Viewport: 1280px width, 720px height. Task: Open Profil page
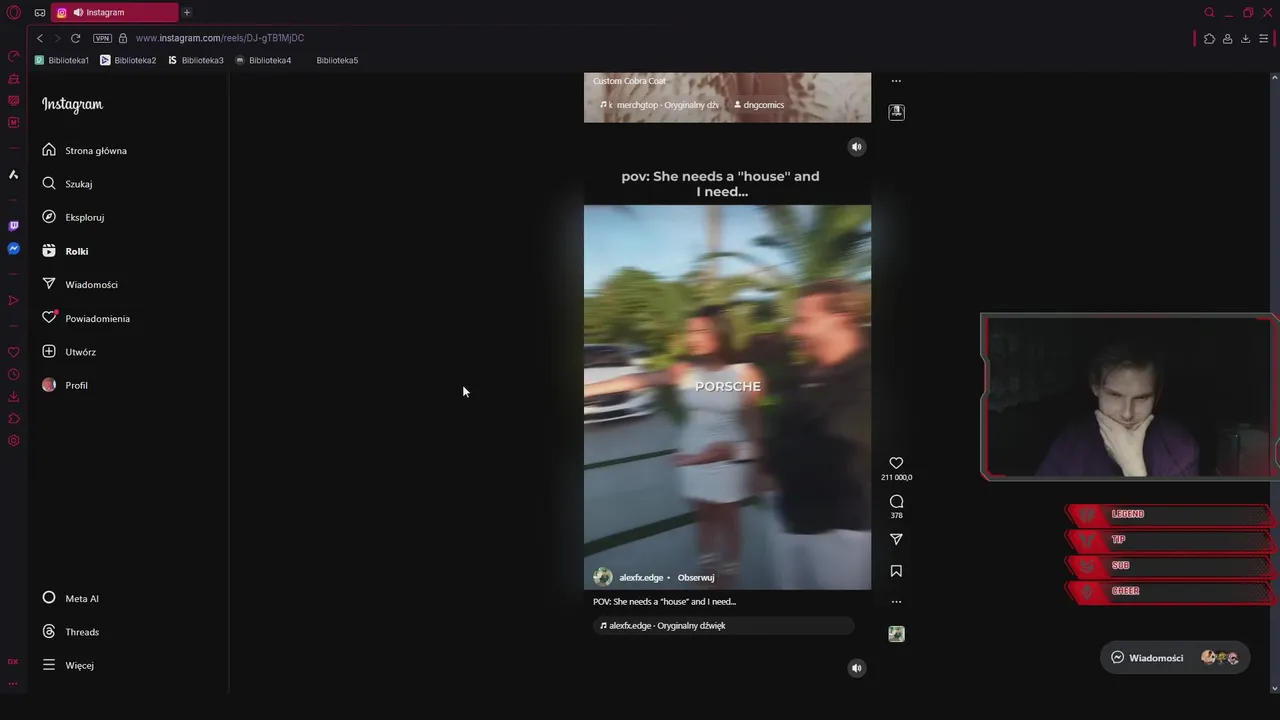pos(65,385)
